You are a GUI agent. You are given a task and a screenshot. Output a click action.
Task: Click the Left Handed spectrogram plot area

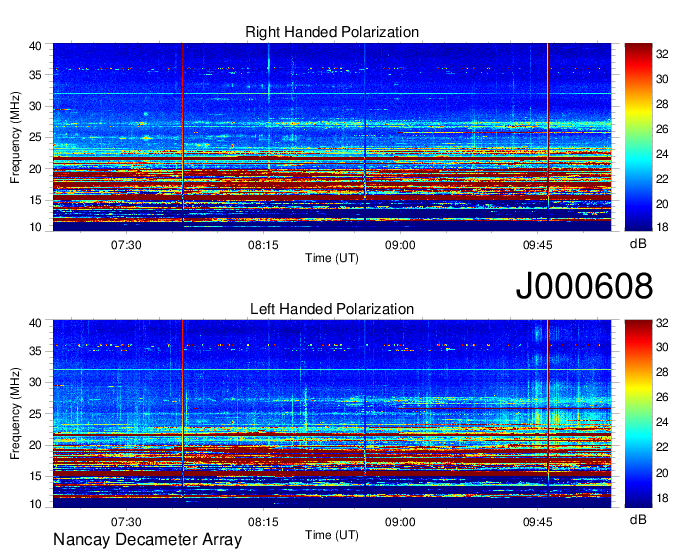click(332, 414)
